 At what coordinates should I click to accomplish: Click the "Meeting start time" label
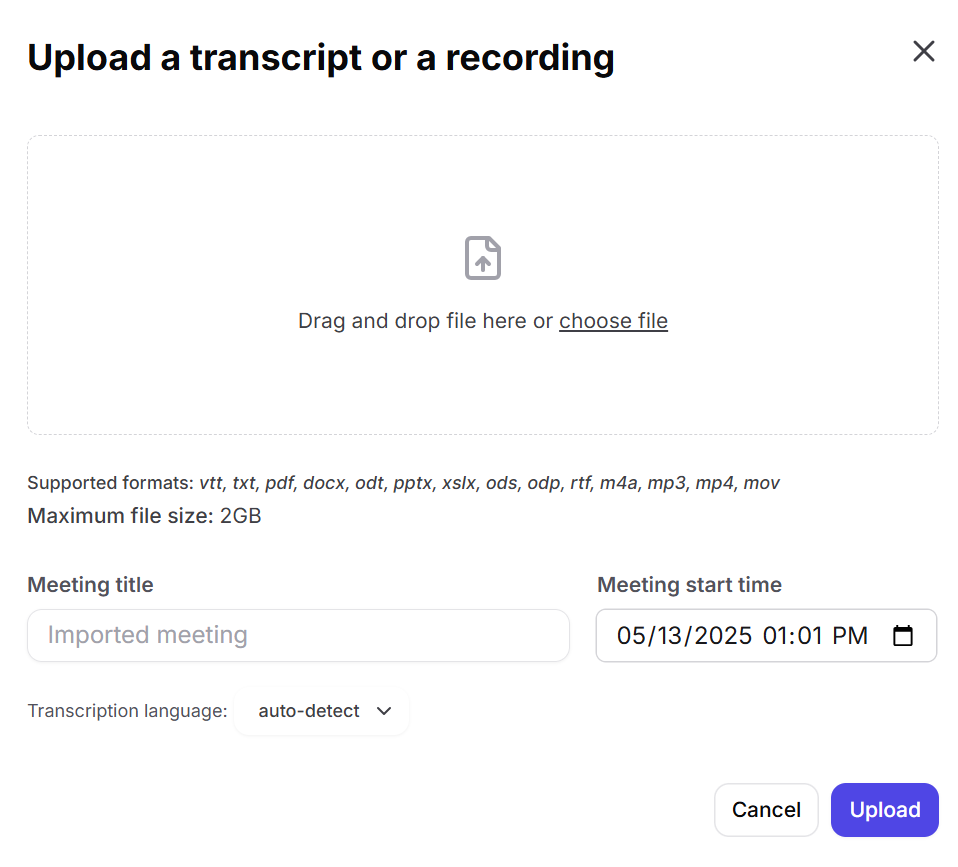click(x=689, y=585)
